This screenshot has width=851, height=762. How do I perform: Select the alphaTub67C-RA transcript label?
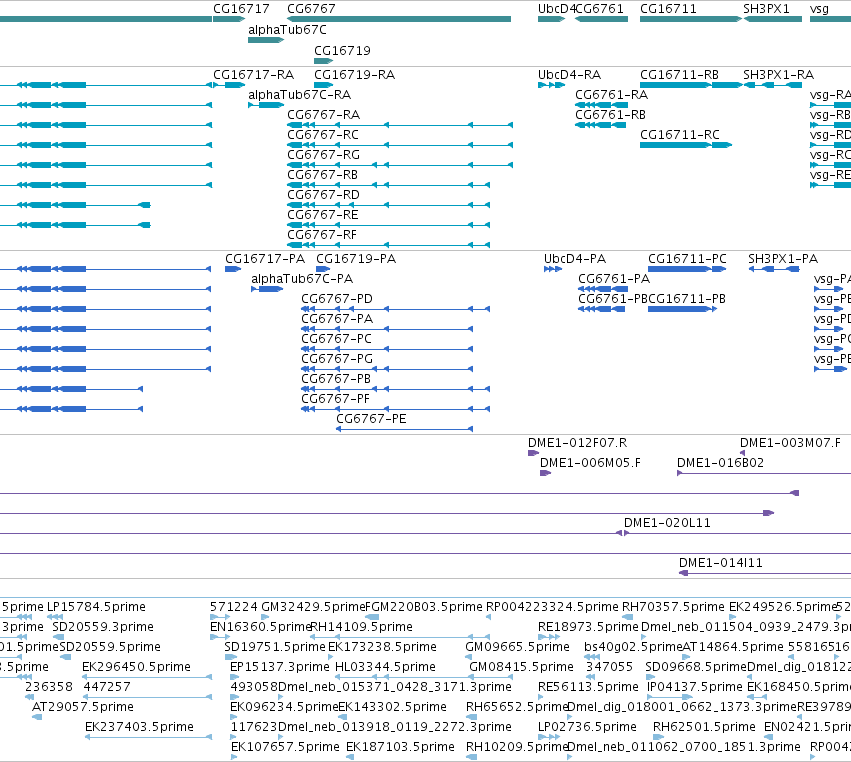[300, 94]
